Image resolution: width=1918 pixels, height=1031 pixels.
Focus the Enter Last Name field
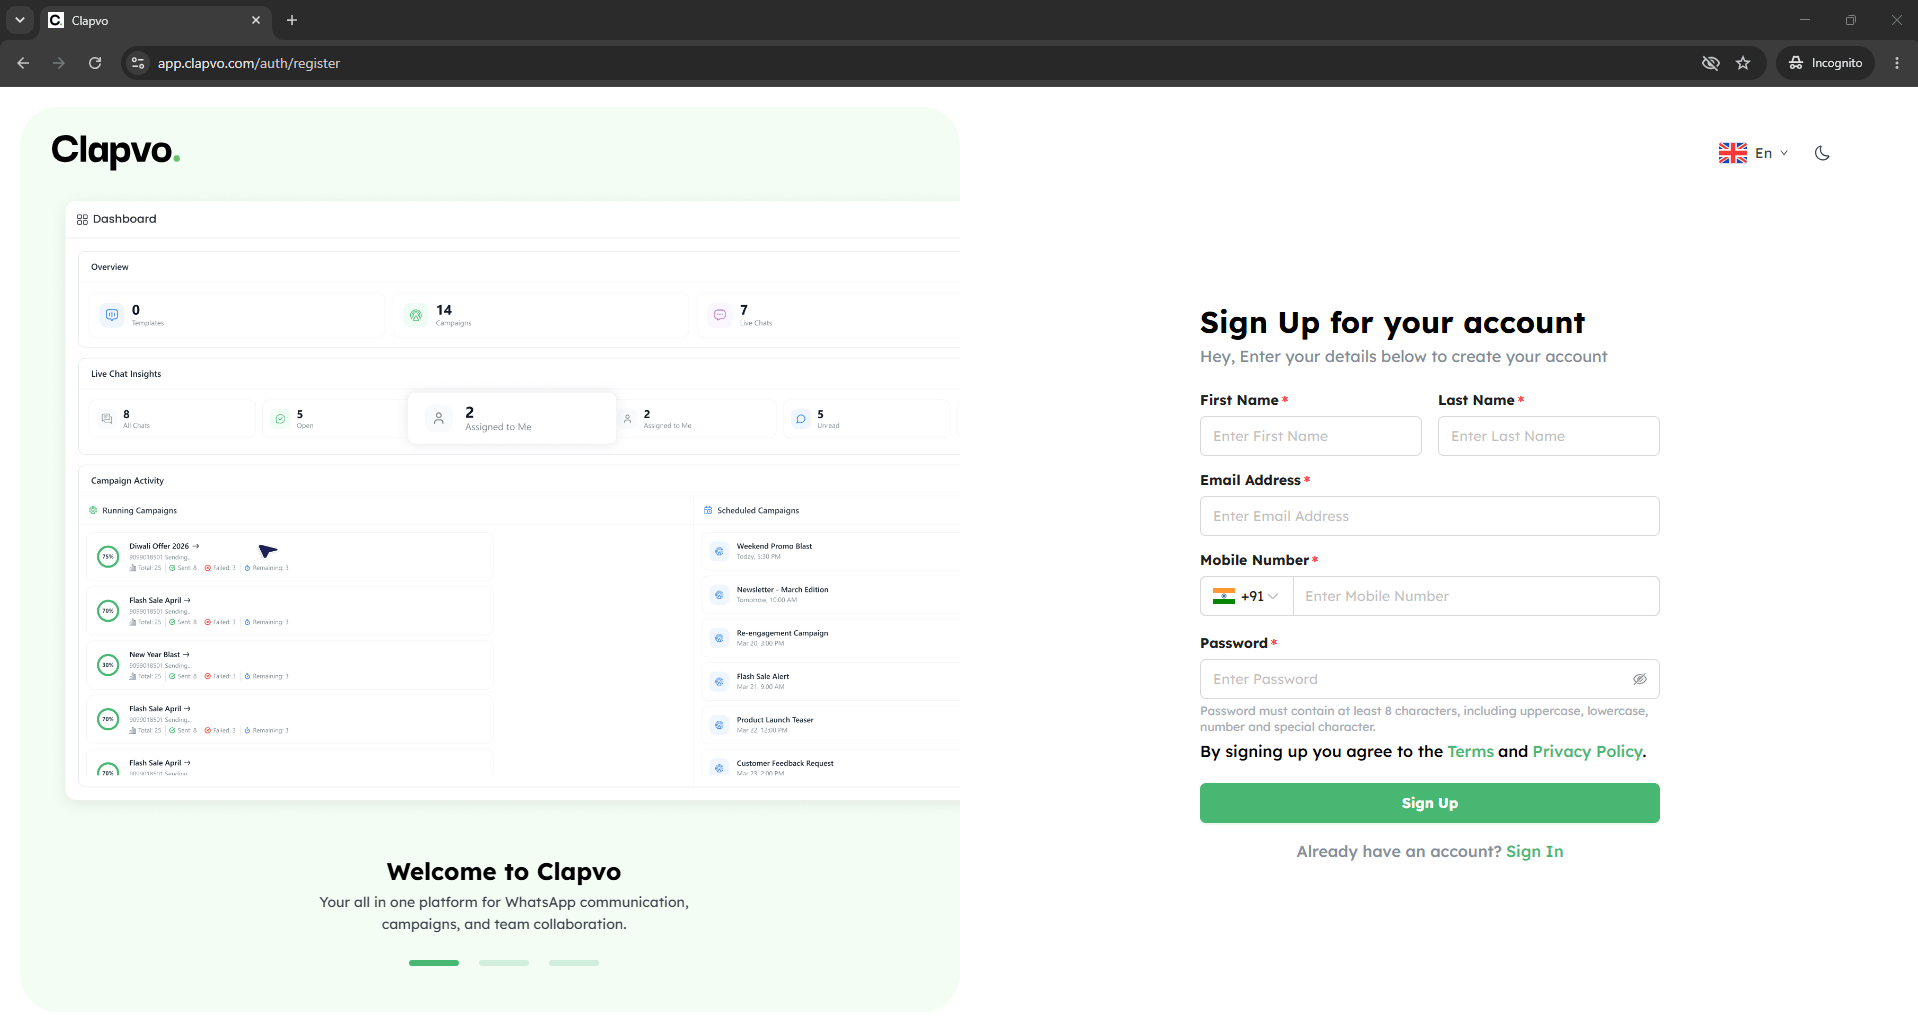(x=1548, y=436)
